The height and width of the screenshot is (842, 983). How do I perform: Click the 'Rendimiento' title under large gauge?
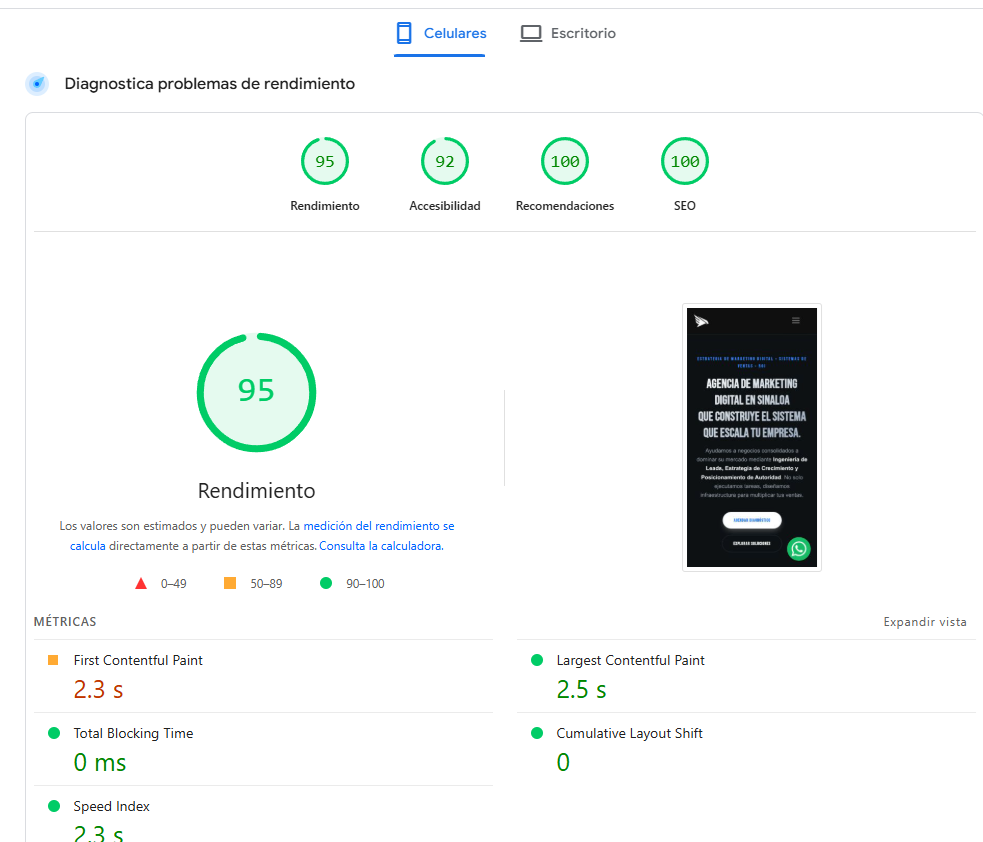(256, 491)
